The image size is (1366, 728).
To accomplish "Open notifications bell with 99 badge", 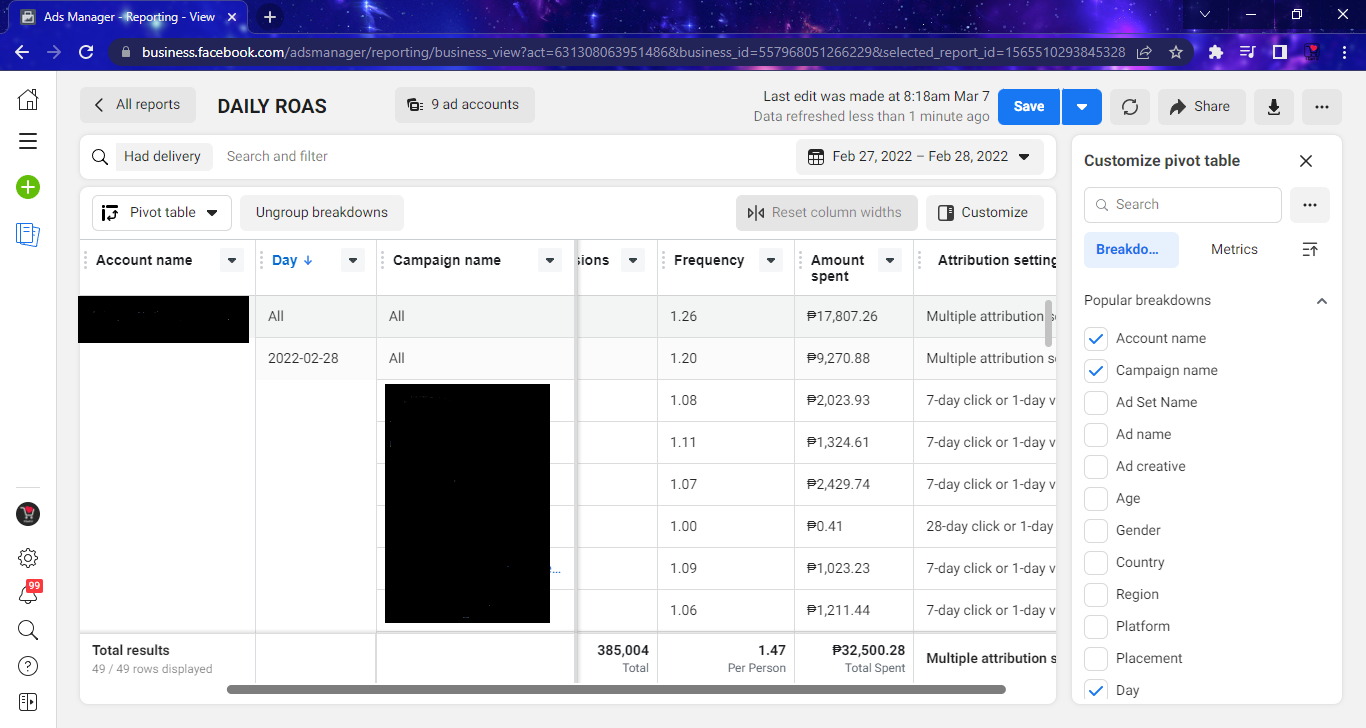I will pos(28,594).
